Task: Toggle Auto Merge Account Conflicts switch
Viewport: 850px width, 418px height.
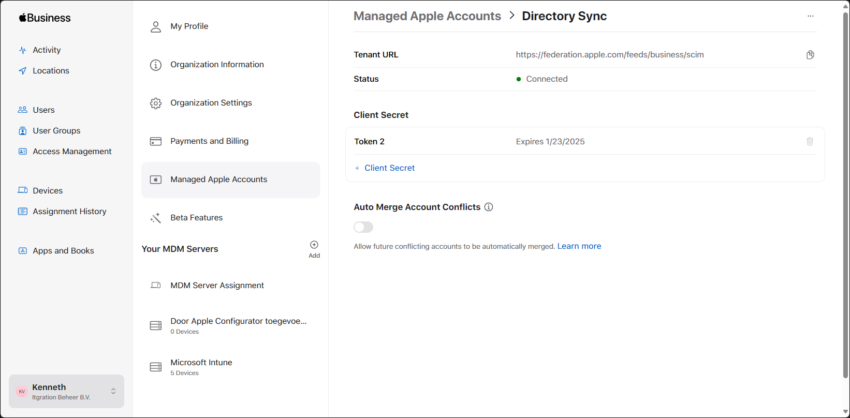Action: click(363, 227)
